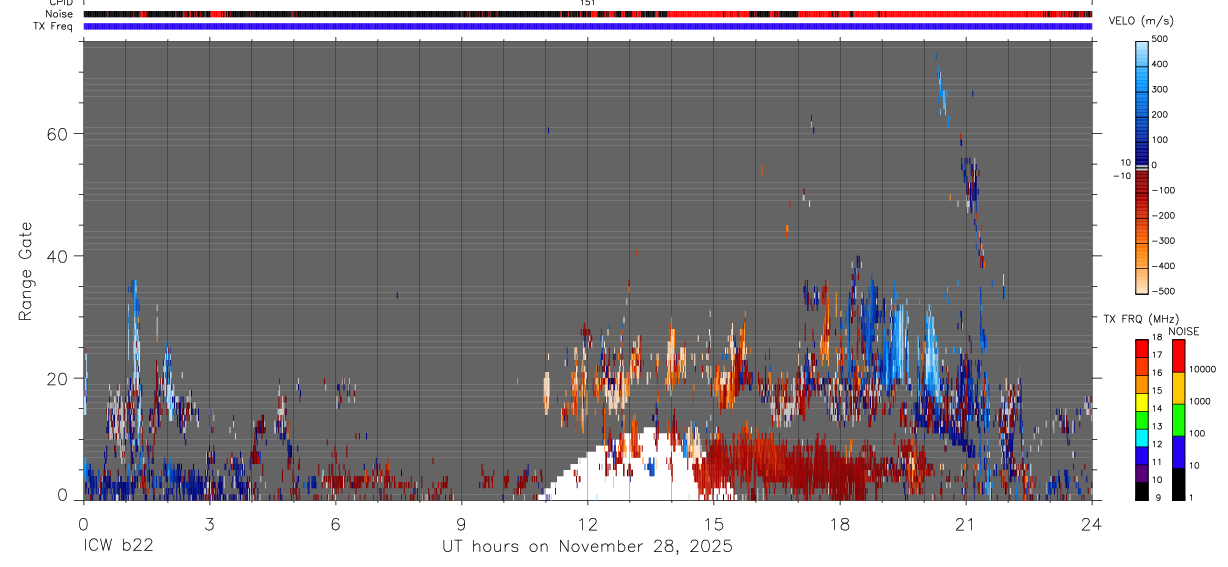1228x567 pixels.
Task: Click the 1000 label on NOISE legend
Action: click(x=1200, y=401)
